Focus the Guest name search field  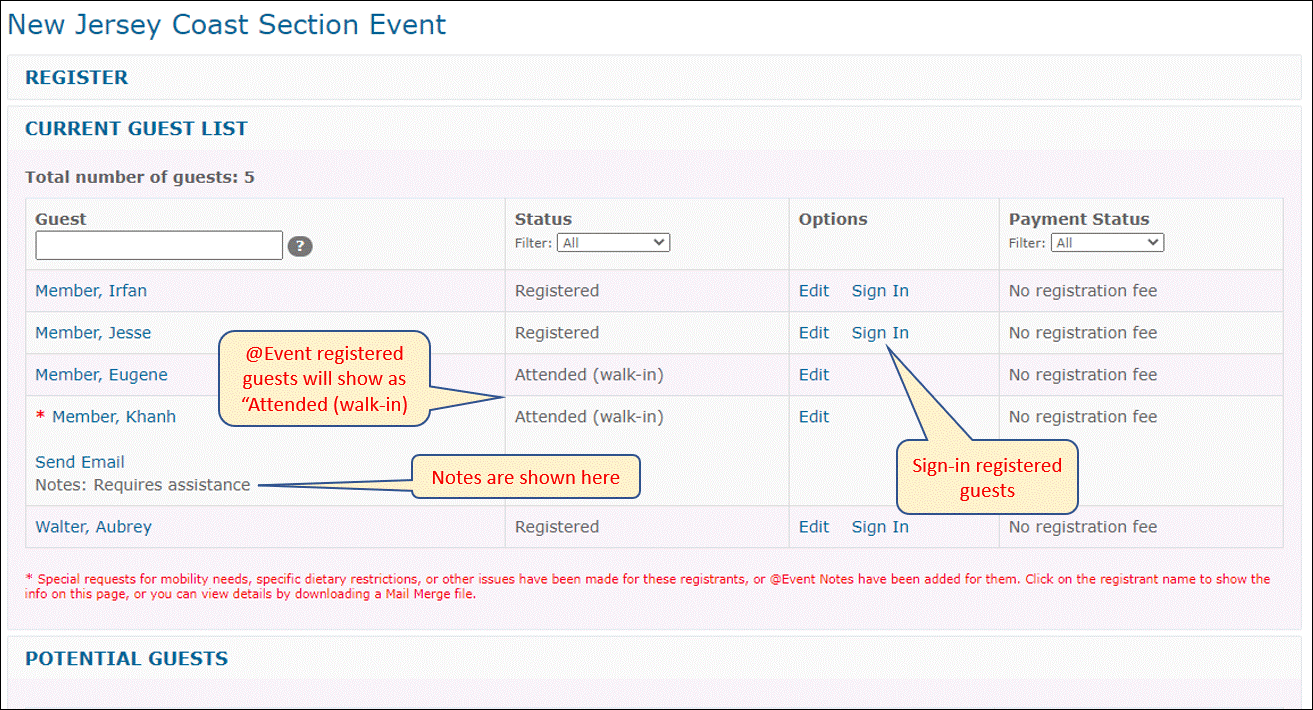click(x=159, y=245)
